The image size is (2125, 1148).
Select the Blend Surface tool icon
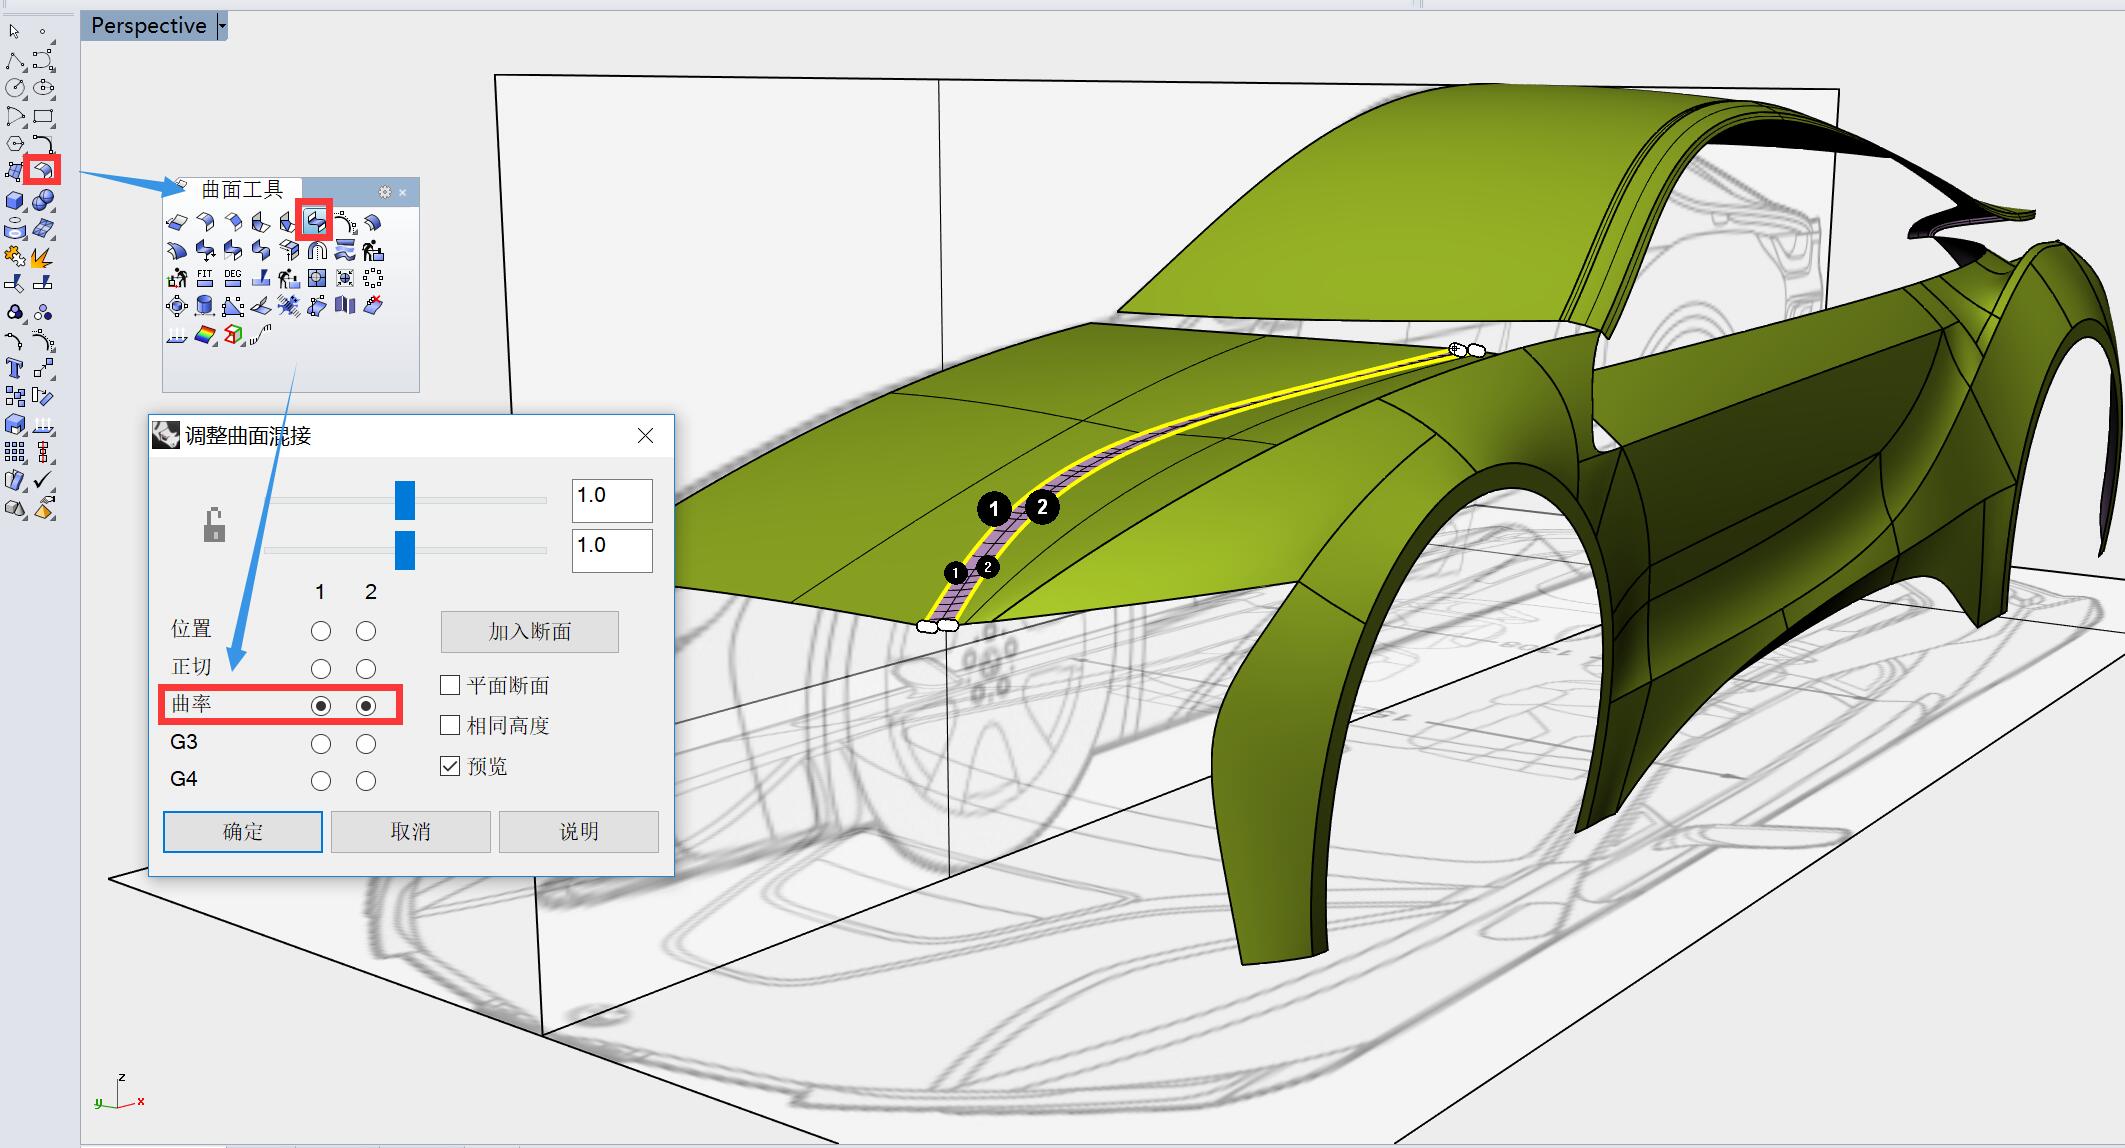315,219
